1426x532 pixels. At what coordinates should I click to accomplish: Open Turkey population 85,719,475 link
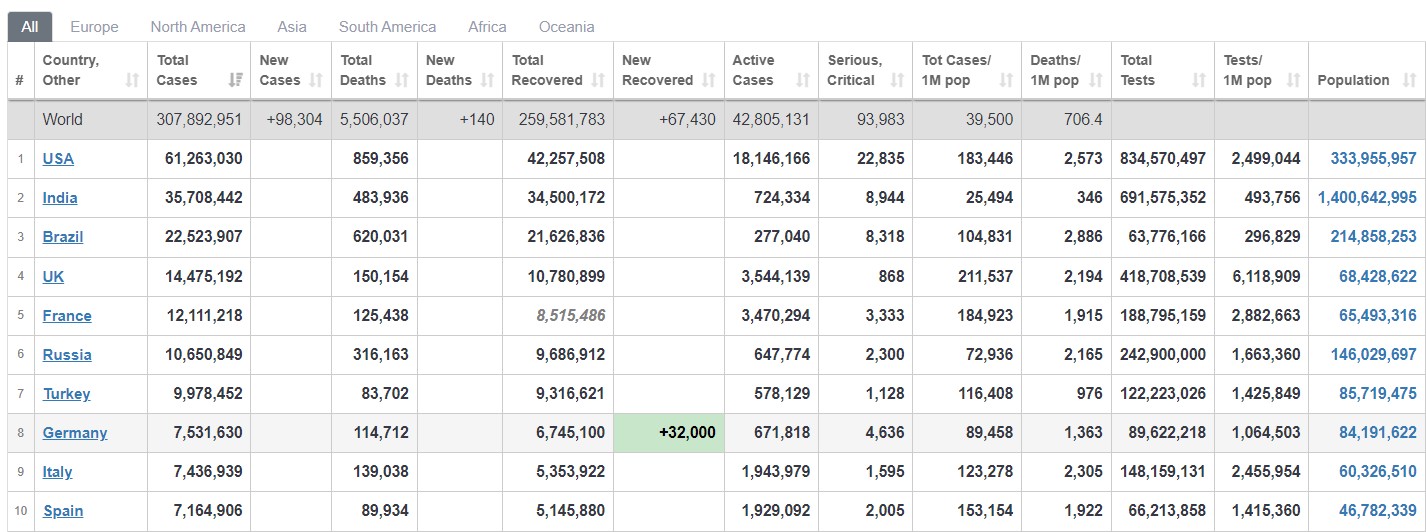coord(1378,394)
